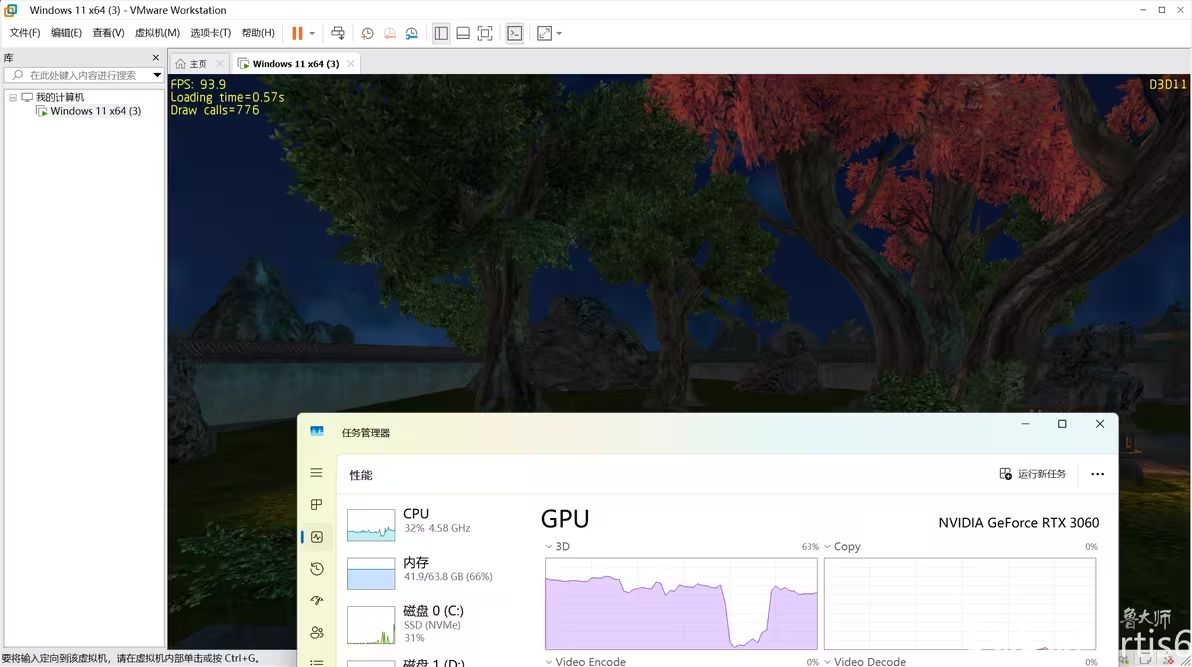Minimize the VMware Workstation window
1192x667 pixels.
[x=1143, y=10]
